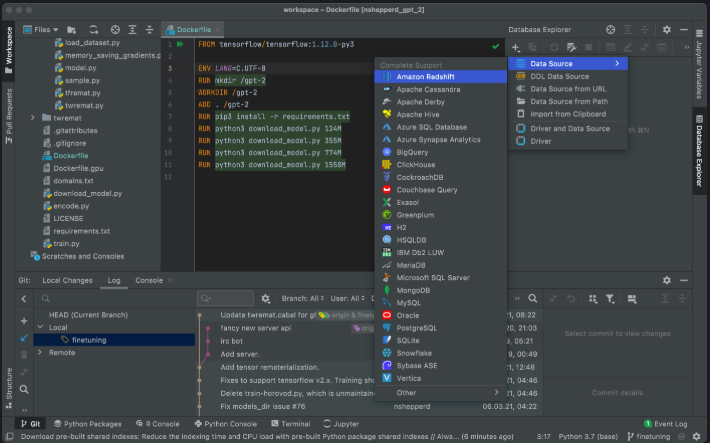Click the update selected branch arrow icon
The width and height of the screenshot is (710, 443).
click(24, 338)
